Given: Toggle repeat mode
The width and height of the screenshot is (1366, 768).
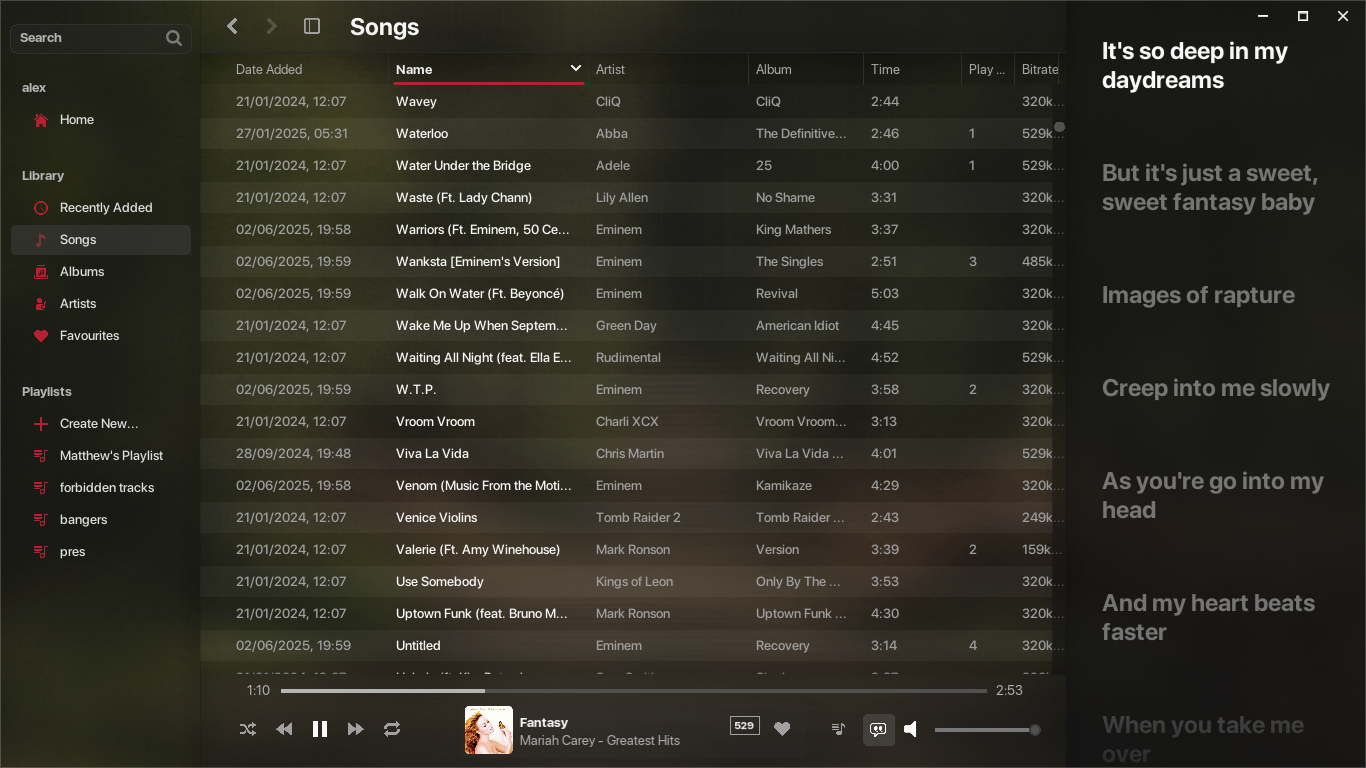Looking at the screenshot, I should click(392, 729).
